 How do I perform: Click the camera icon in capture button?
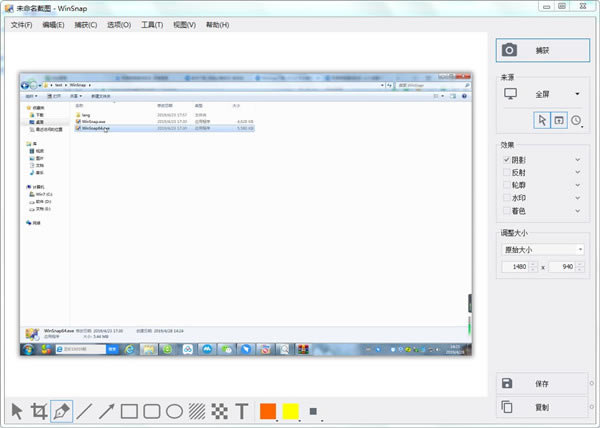(x=509, y=50)
